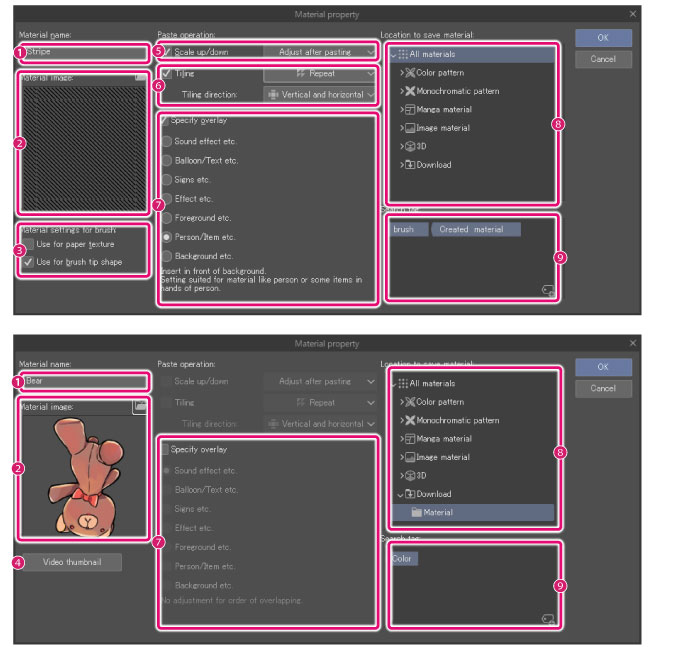Select Sound effect etc. radio in Stripe dialog
Viewport: 693px width, 650px height.
coord(167,141)
